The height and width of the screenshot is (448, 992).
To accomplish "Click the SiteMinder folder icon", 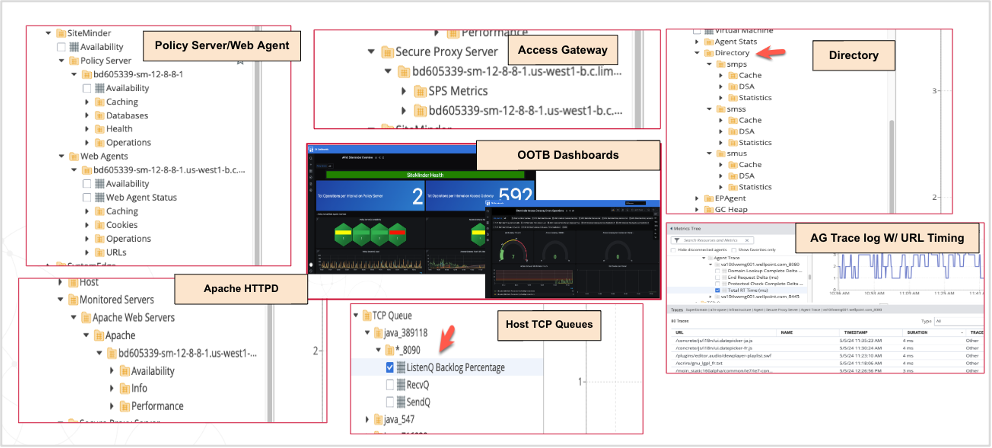I will coord(59,33).
